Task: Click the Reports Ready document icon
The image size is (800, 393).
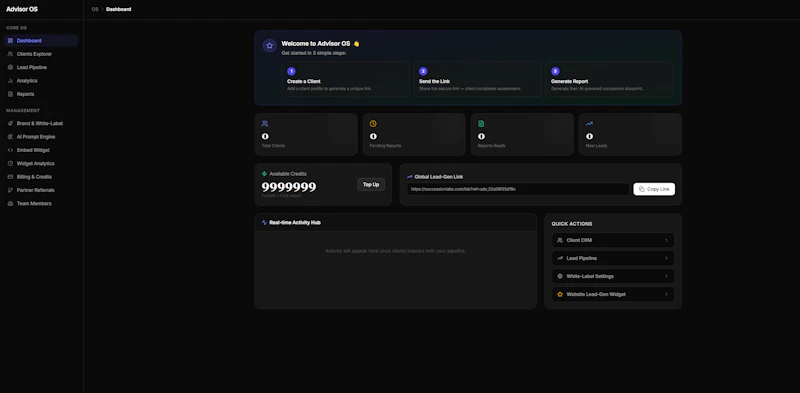Action: click(481, 124)
